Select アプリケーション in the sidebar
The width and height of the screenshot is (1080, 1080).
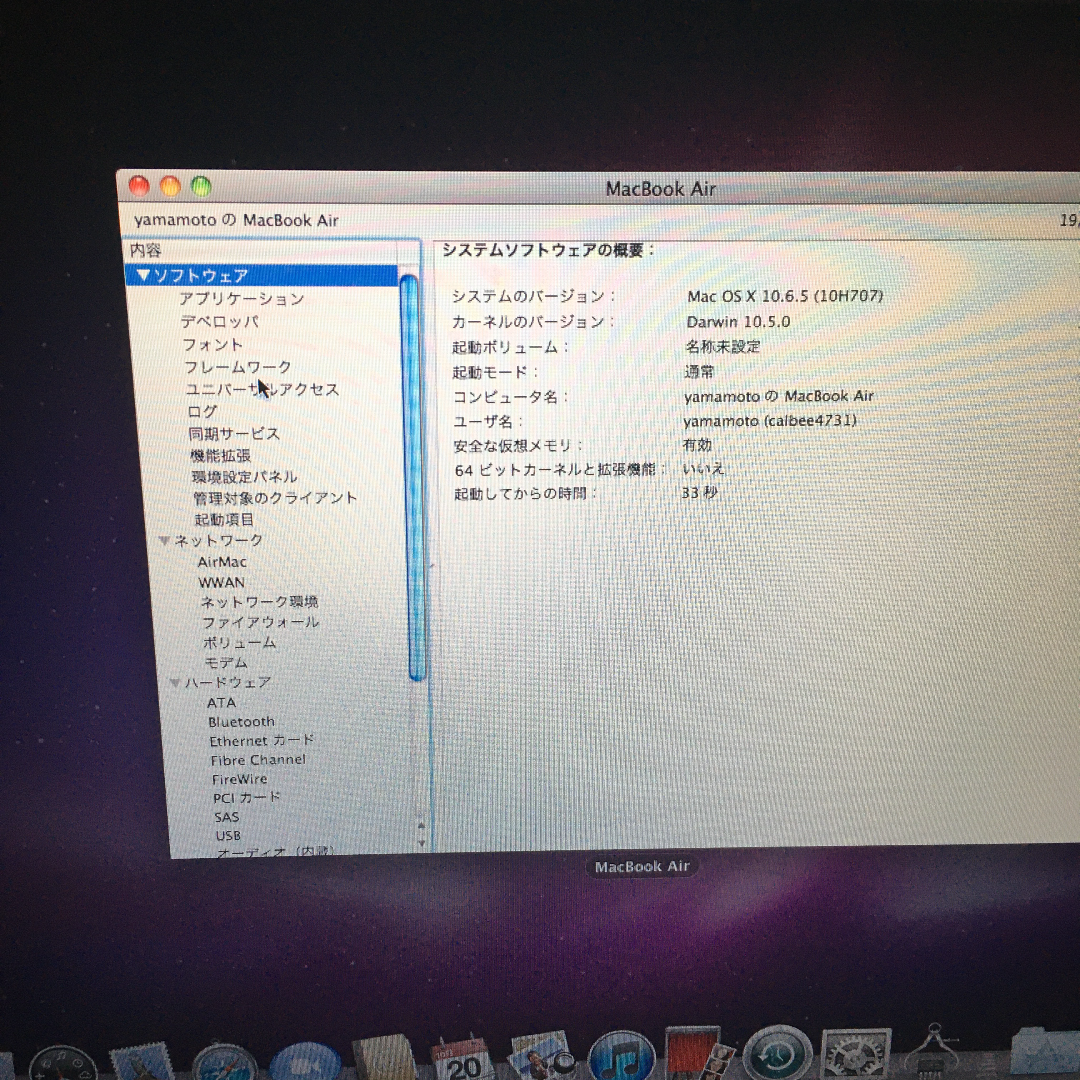pyautogui.click(x=241, y=299)
